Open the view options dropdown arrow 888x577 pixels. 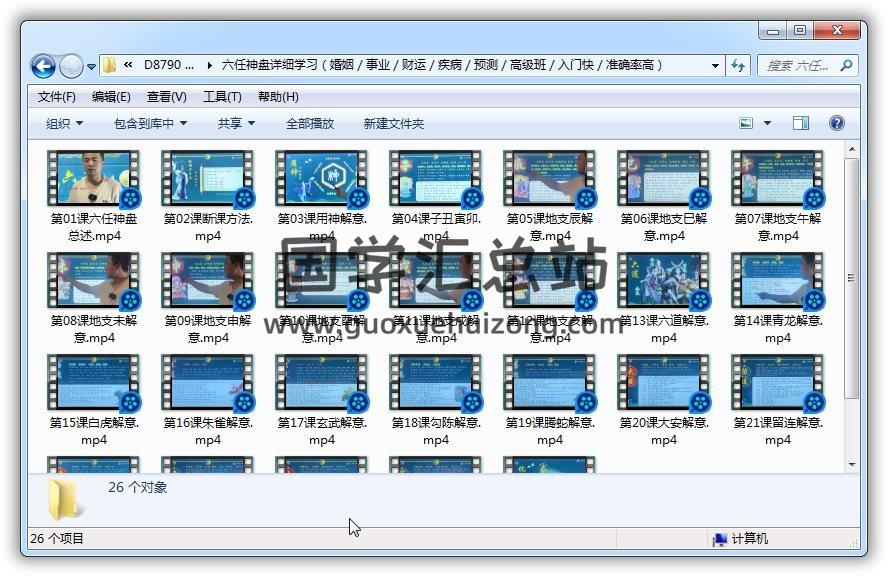tap(768, 123)
